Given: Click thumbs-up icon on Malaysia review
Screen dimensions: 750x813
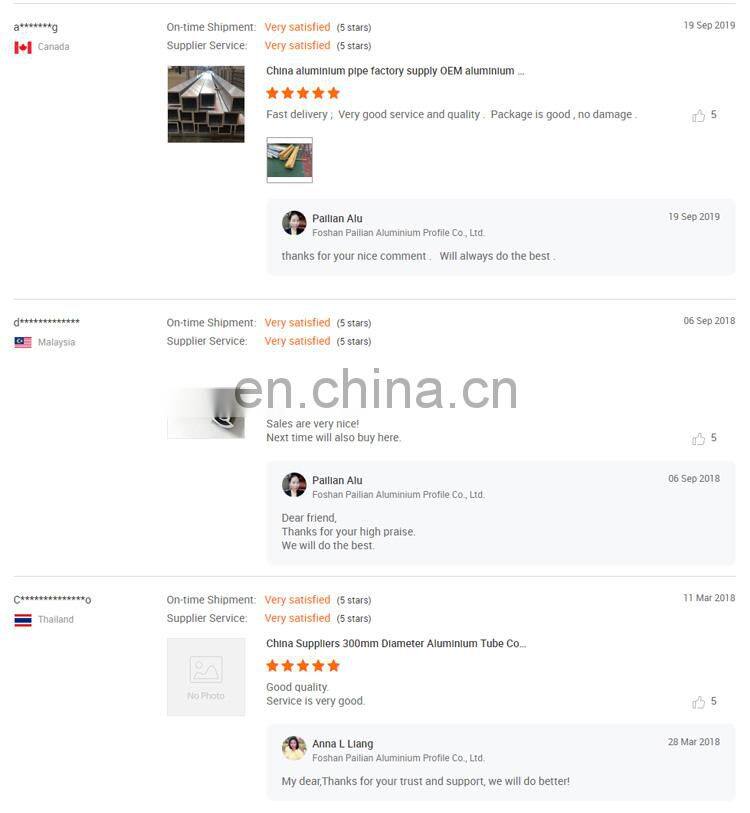Looking at the screenshot, I should coord(698,439).
